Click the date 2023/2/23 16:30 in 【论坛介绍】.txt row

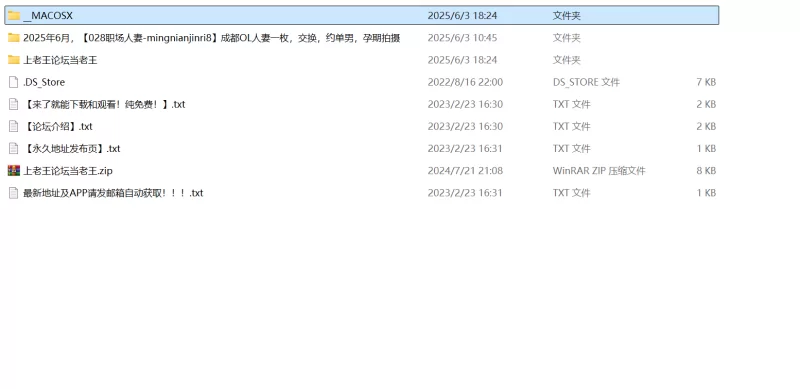coord(465,126)
